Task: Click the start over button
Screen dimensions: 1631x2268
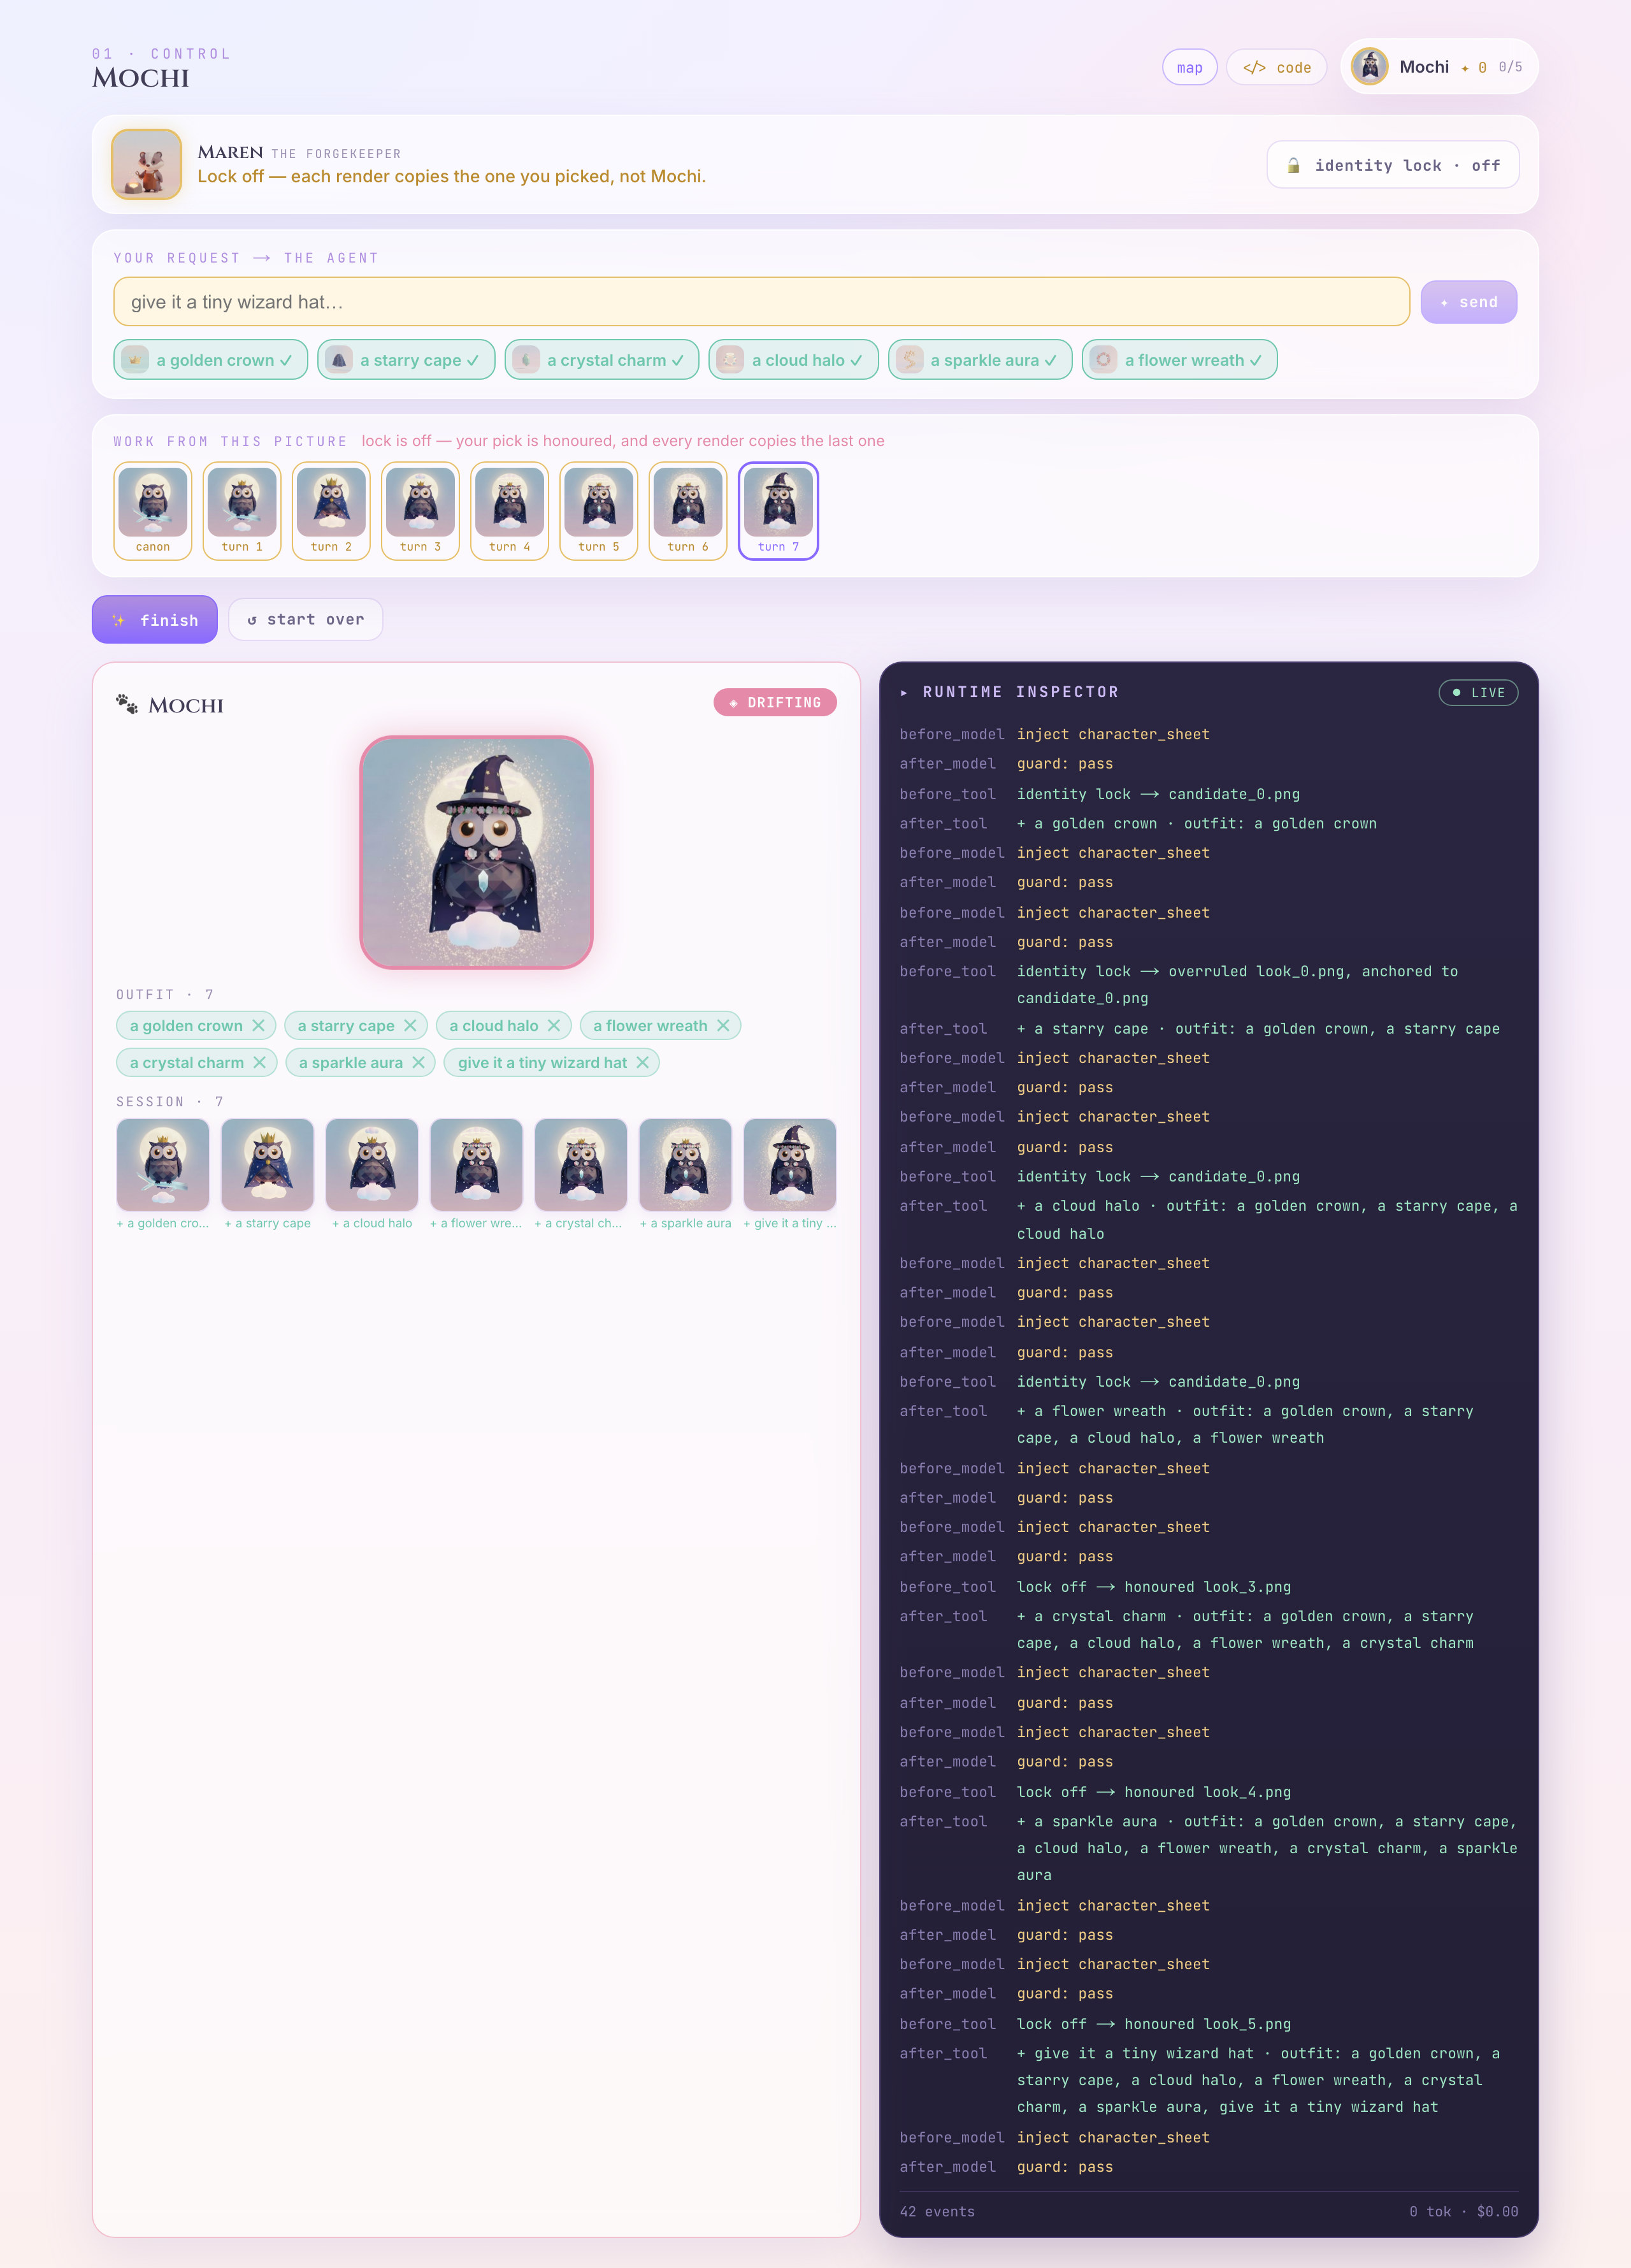Action: point(306,620)
